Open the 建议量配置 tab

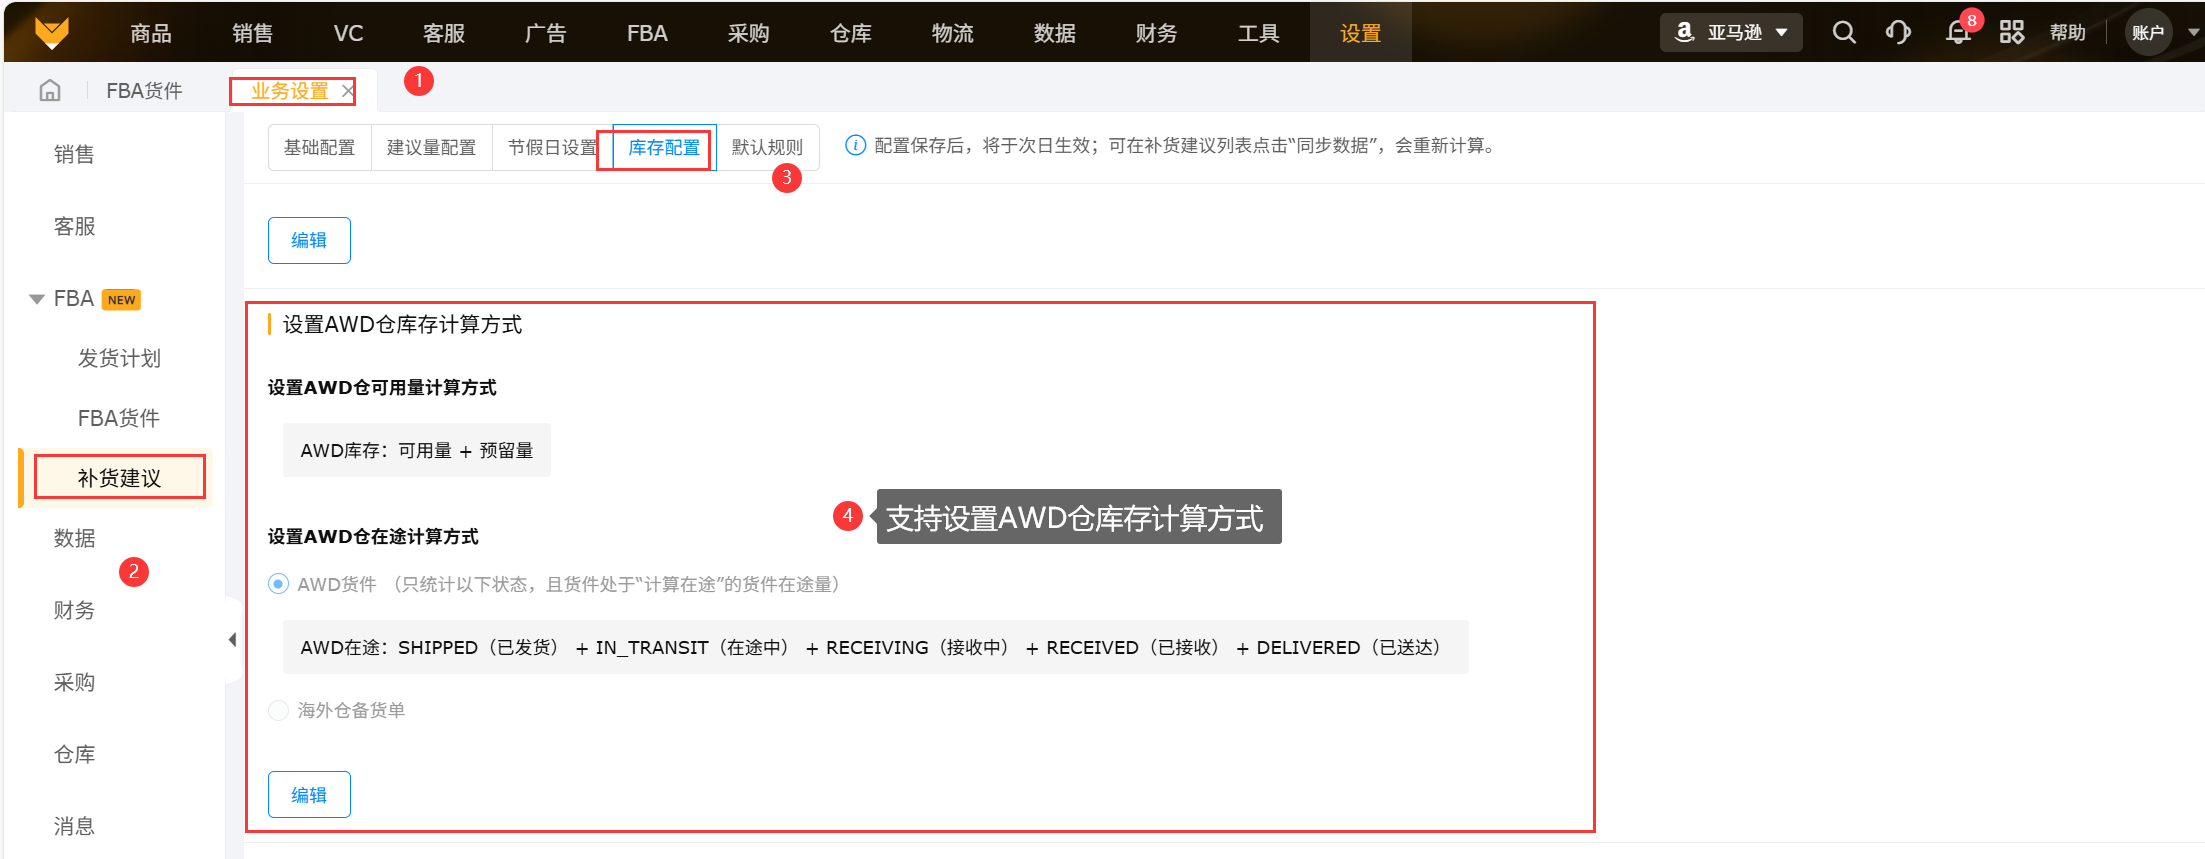coord(431,148)
